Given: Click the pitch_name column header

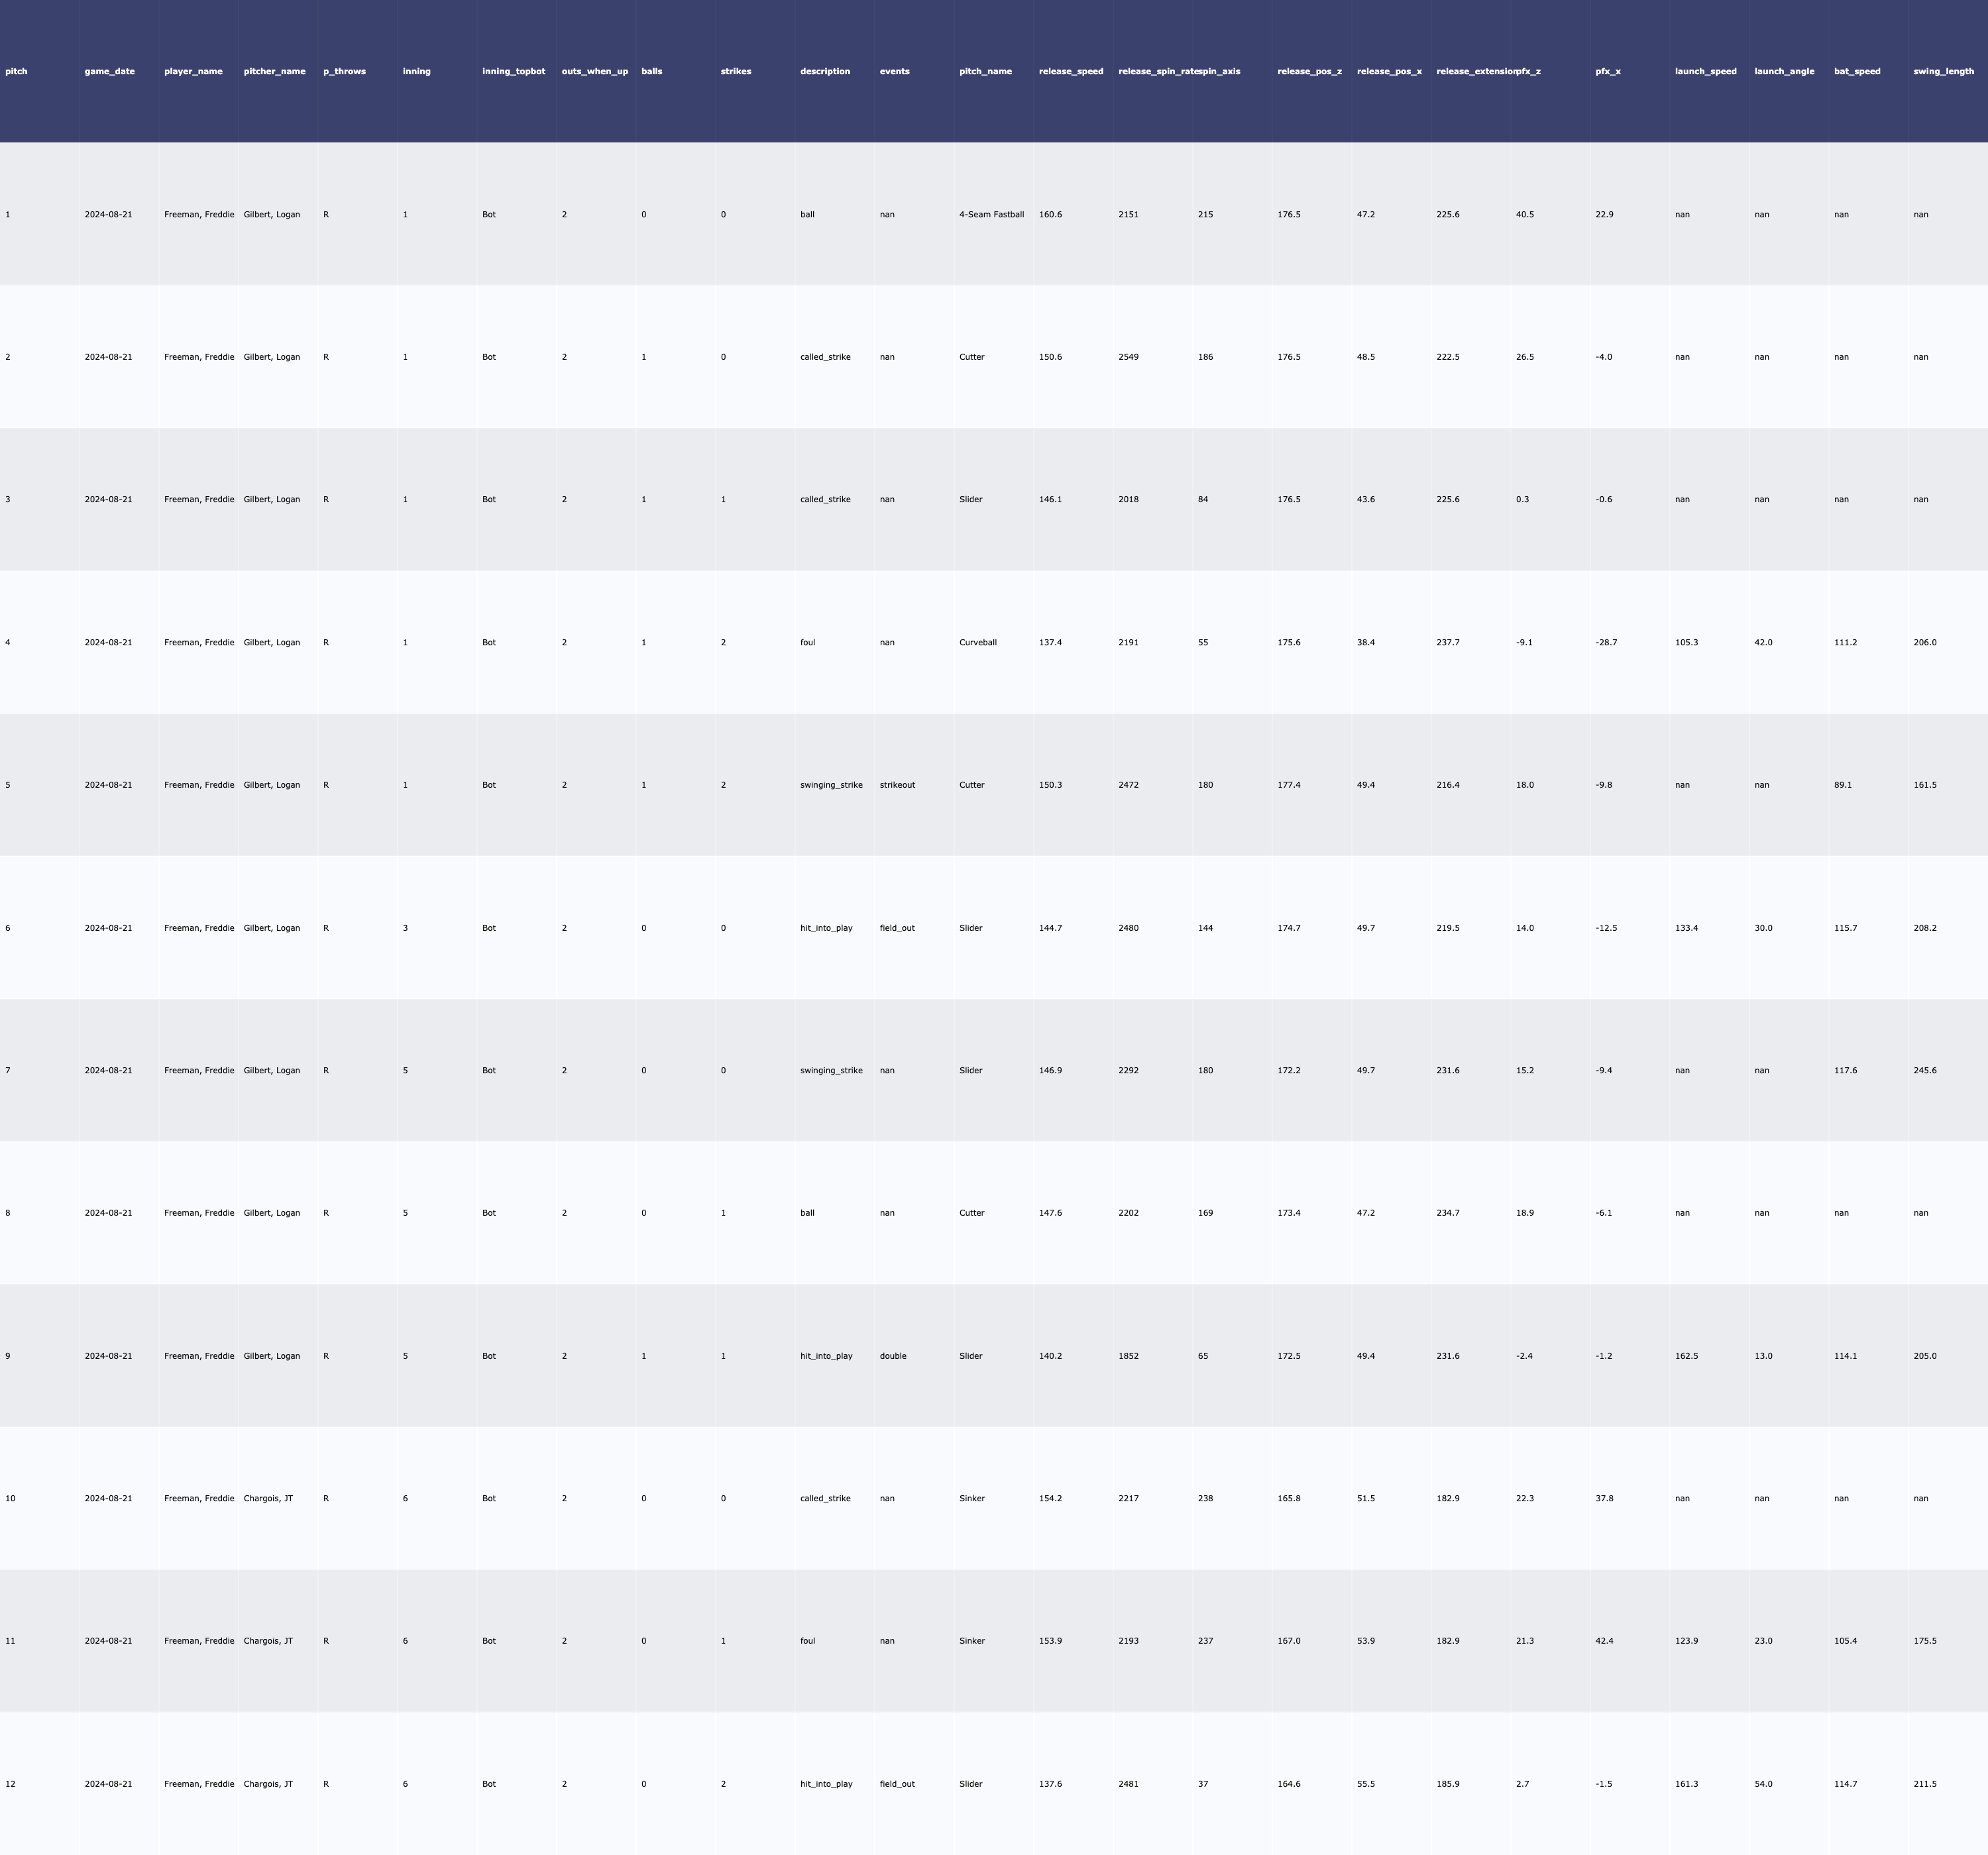Looking at the screenshot, I should [x=985, y=71].
